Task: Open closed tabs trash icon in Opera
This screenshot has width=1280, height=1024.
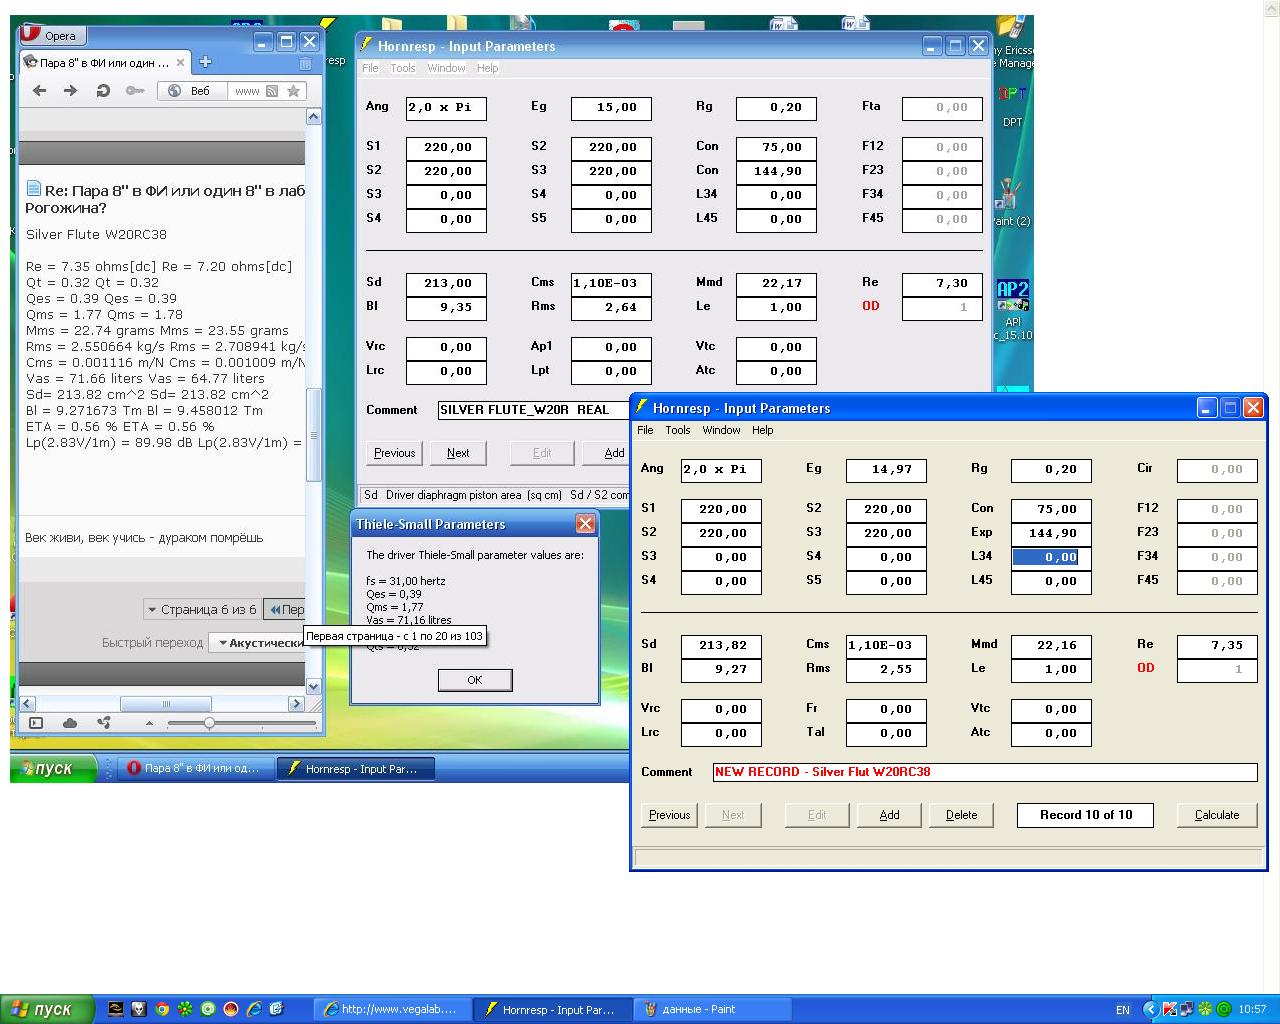Action: [x=305, y=63]
